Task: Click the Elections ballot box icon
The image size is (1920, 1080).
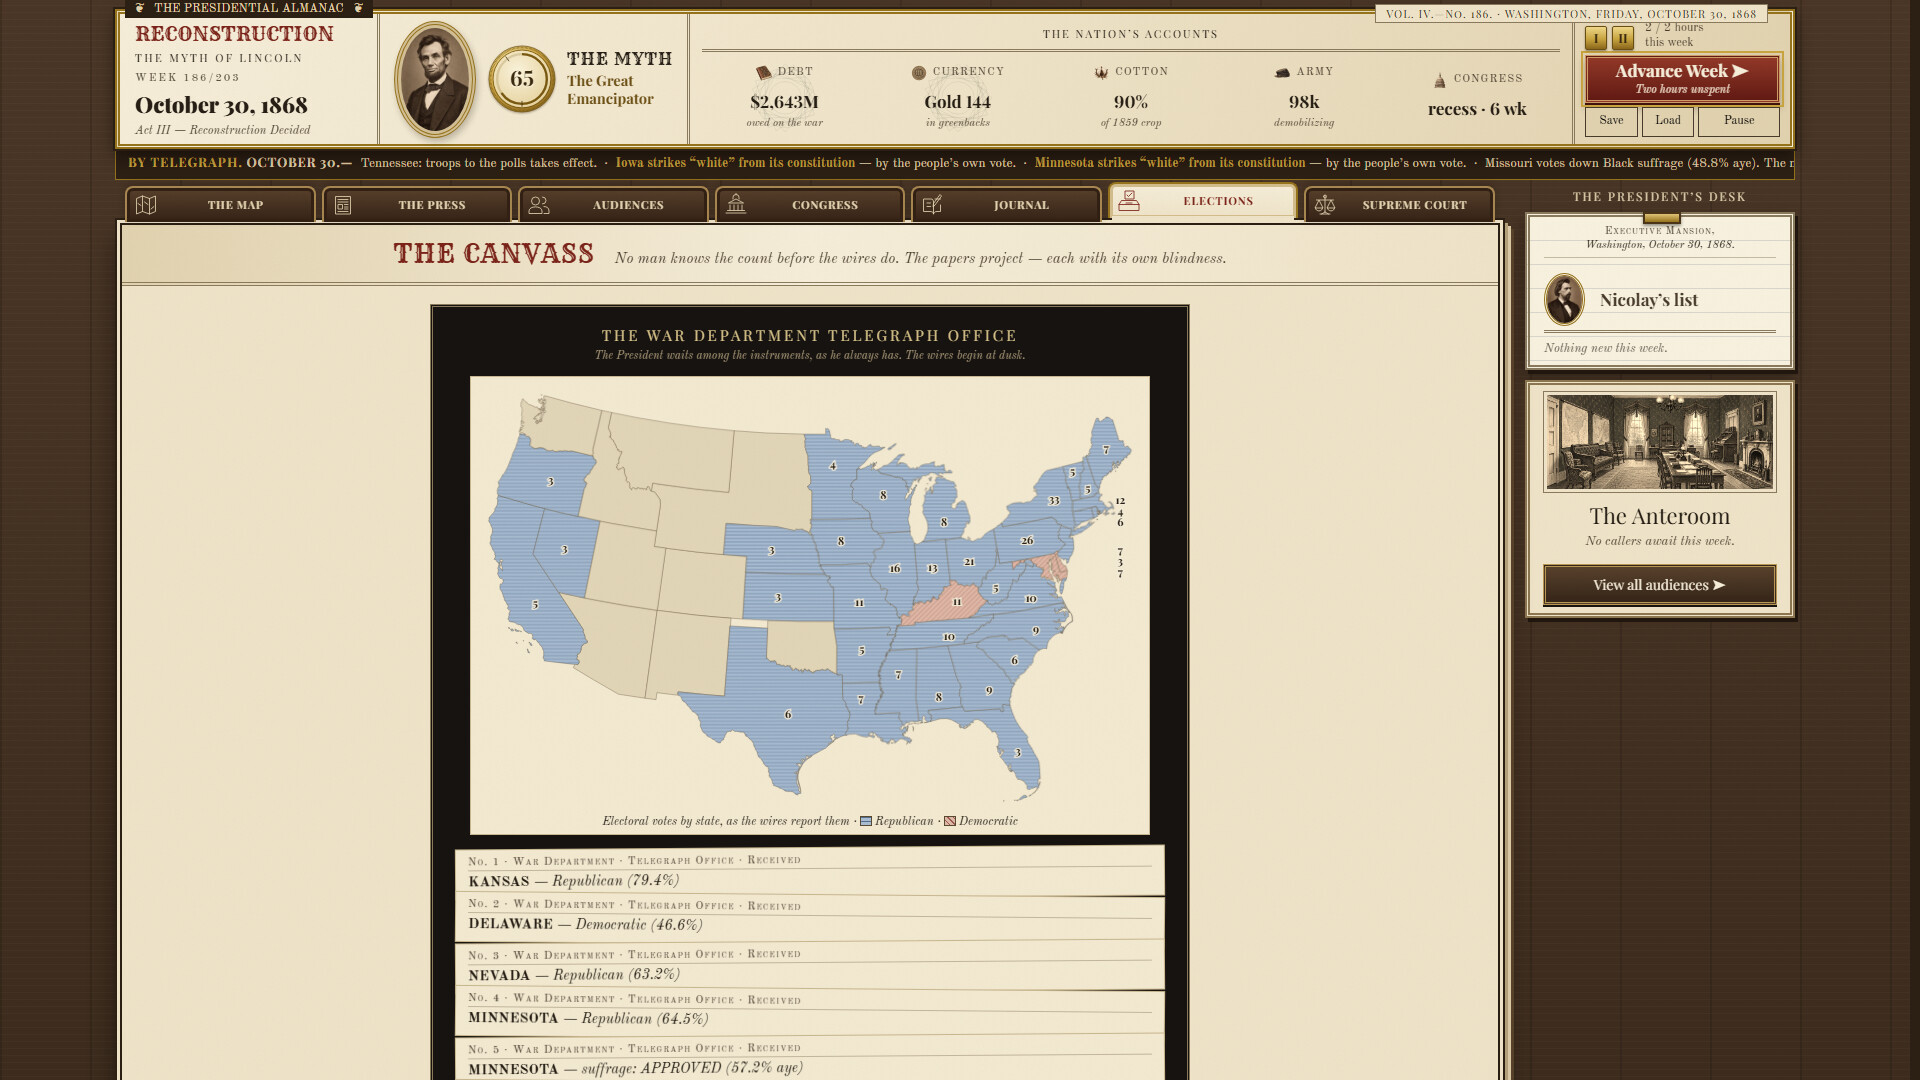Action: tap(1129, 201)
